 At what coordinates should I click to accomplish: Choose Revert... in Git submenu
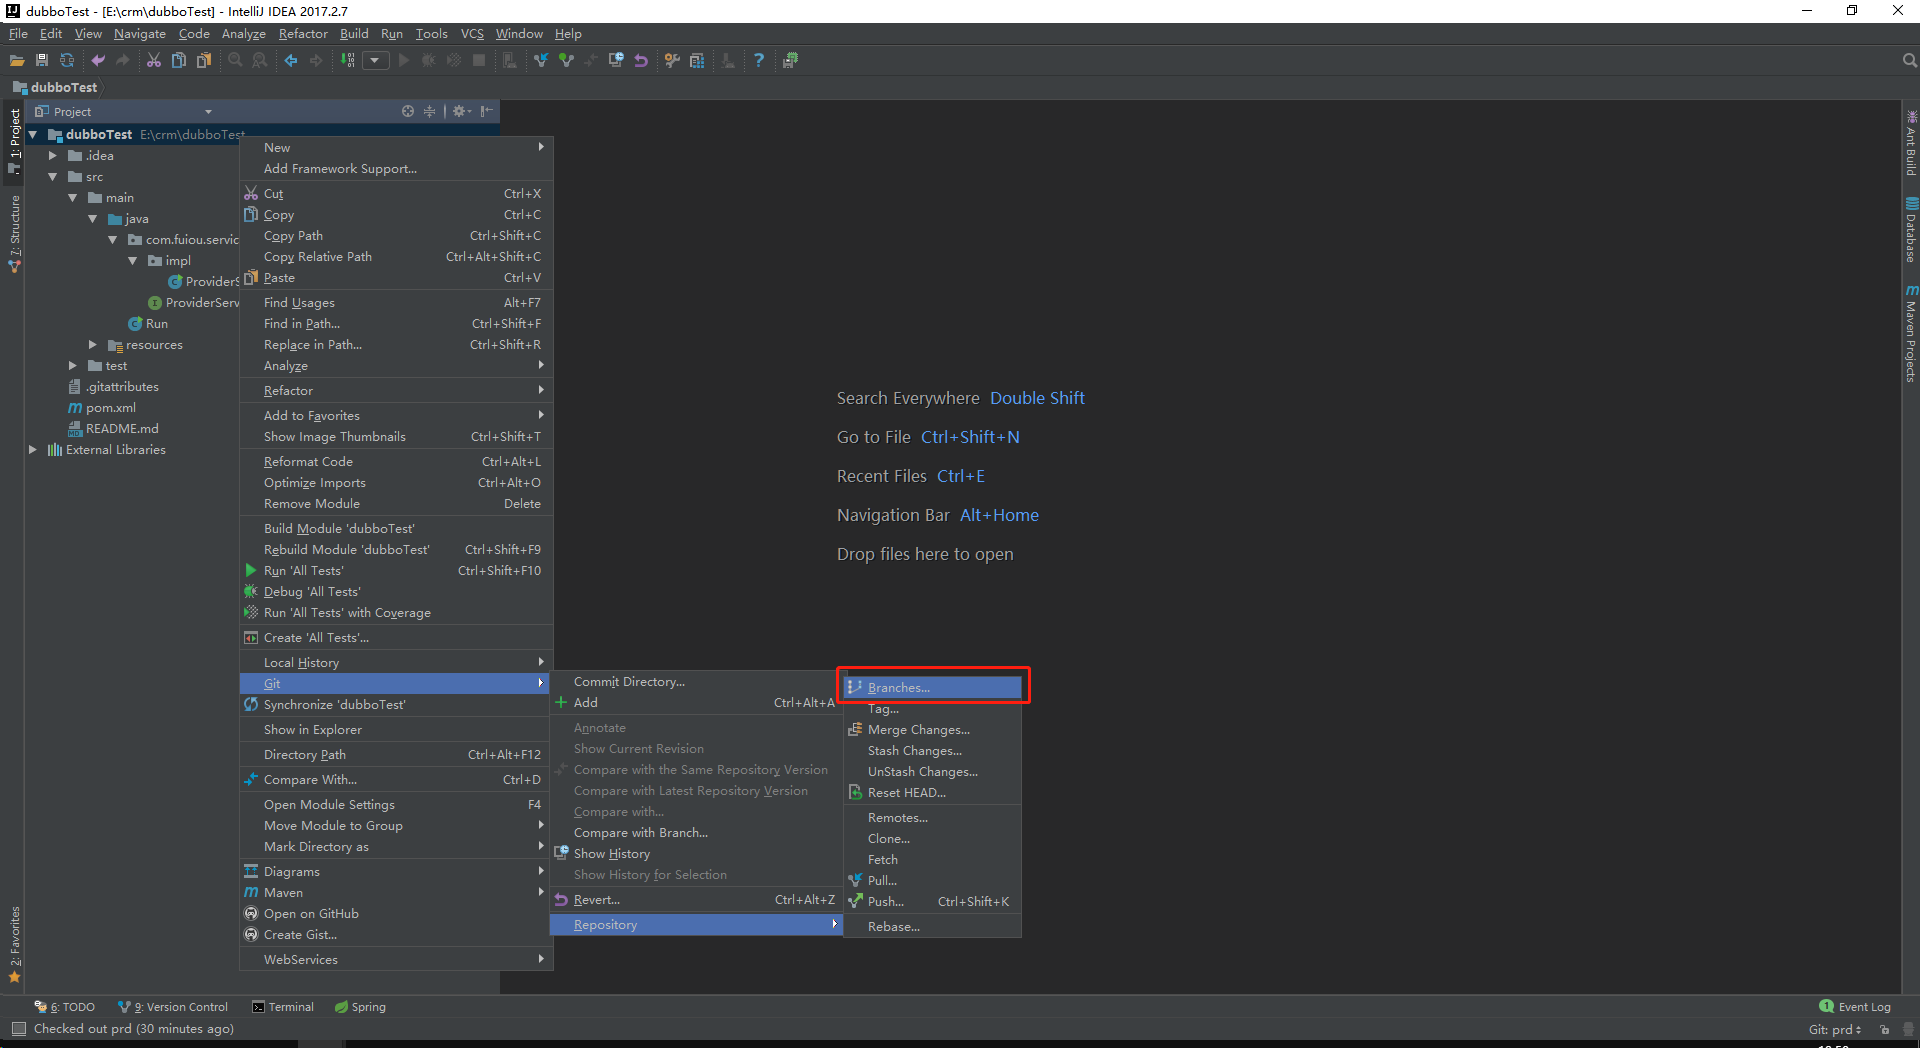click(x=696, y=900)
